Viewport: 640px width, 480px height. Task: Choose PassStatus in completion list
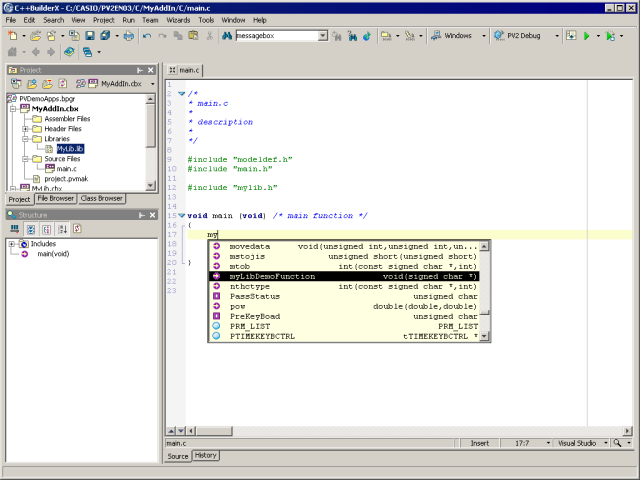[x=343, y=296]
